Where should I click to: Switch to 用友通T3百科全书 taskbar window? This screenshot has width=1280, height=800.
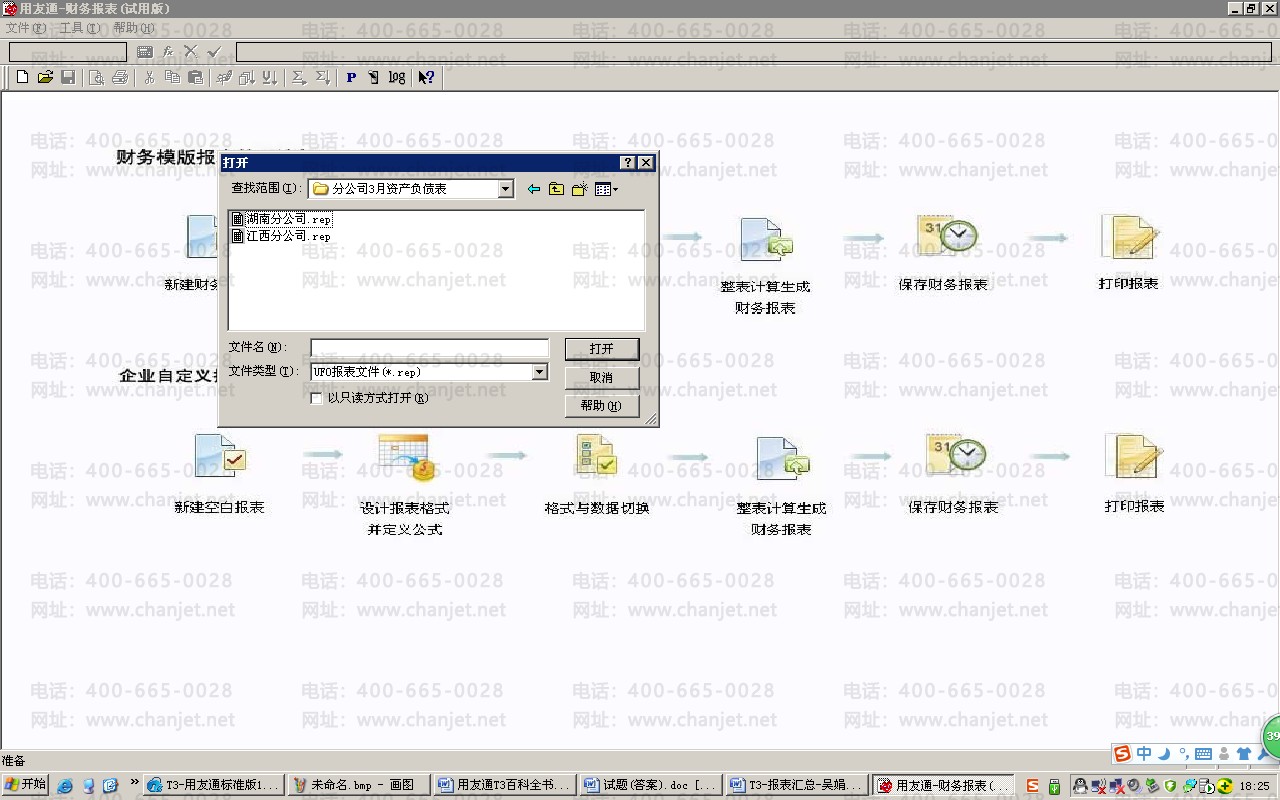point(506,785)
